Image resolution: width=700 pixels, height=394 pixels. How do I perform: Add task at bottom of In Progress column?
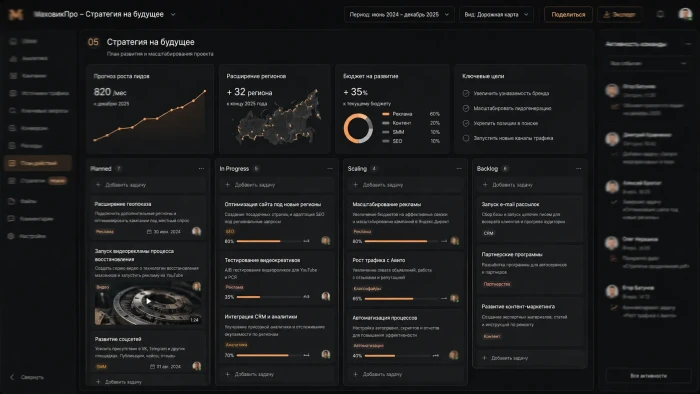tap(277, 374)
